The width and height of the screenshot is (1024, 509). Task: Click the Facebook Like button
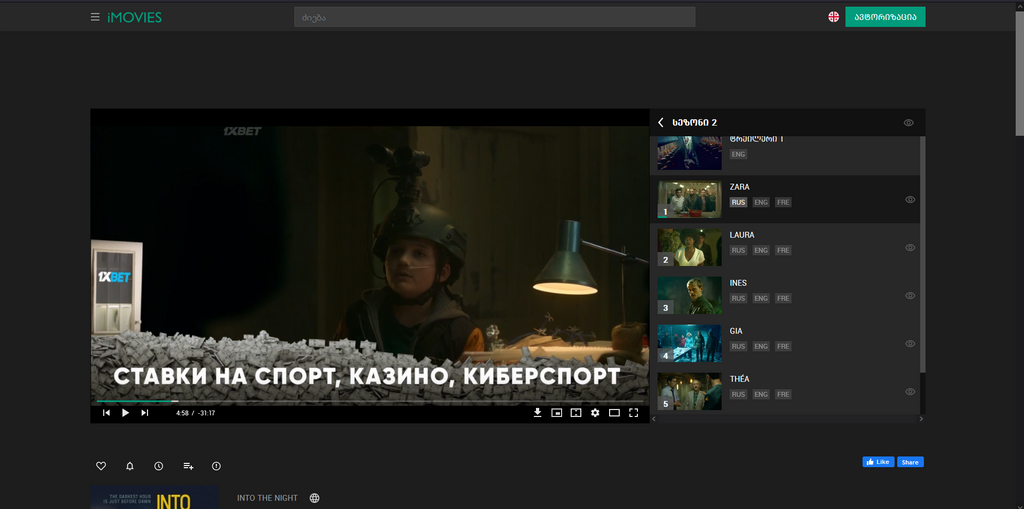[x=878, y=462]
